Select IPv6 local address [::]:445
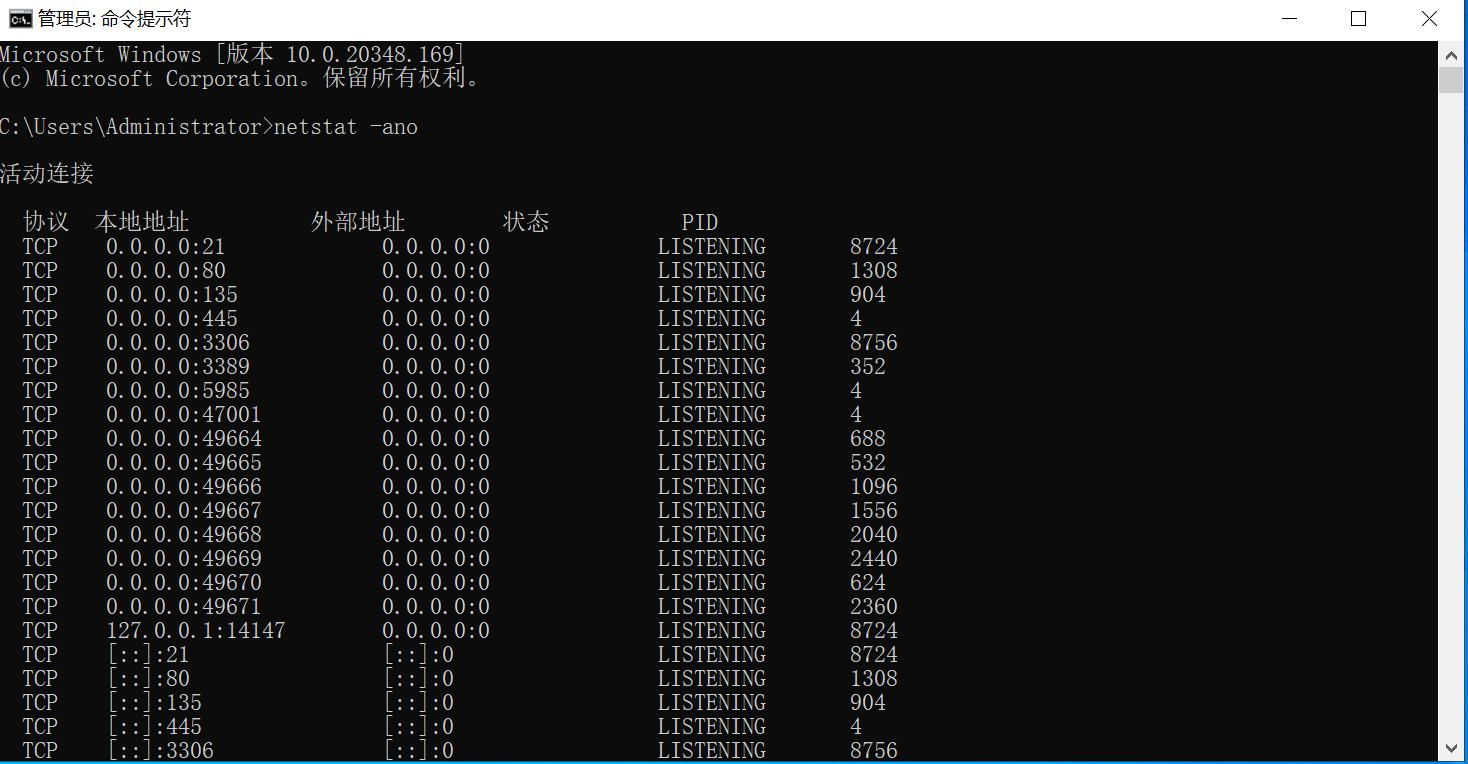This screenshot has height=764, width=1468. pyautogui.click(x=154, y=726)
